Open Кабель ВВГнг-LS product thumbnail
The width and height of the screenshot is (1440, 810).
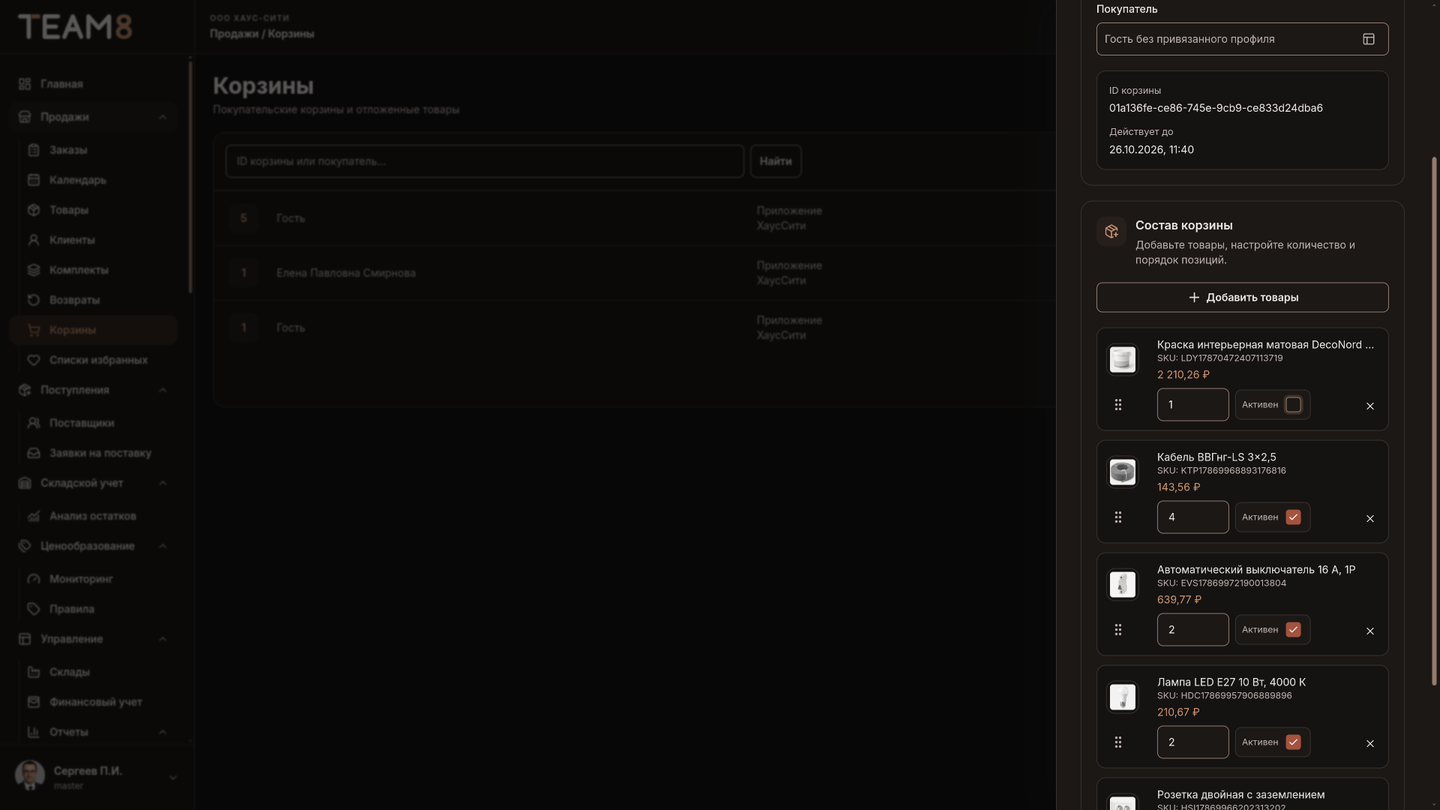point(1123,472)
